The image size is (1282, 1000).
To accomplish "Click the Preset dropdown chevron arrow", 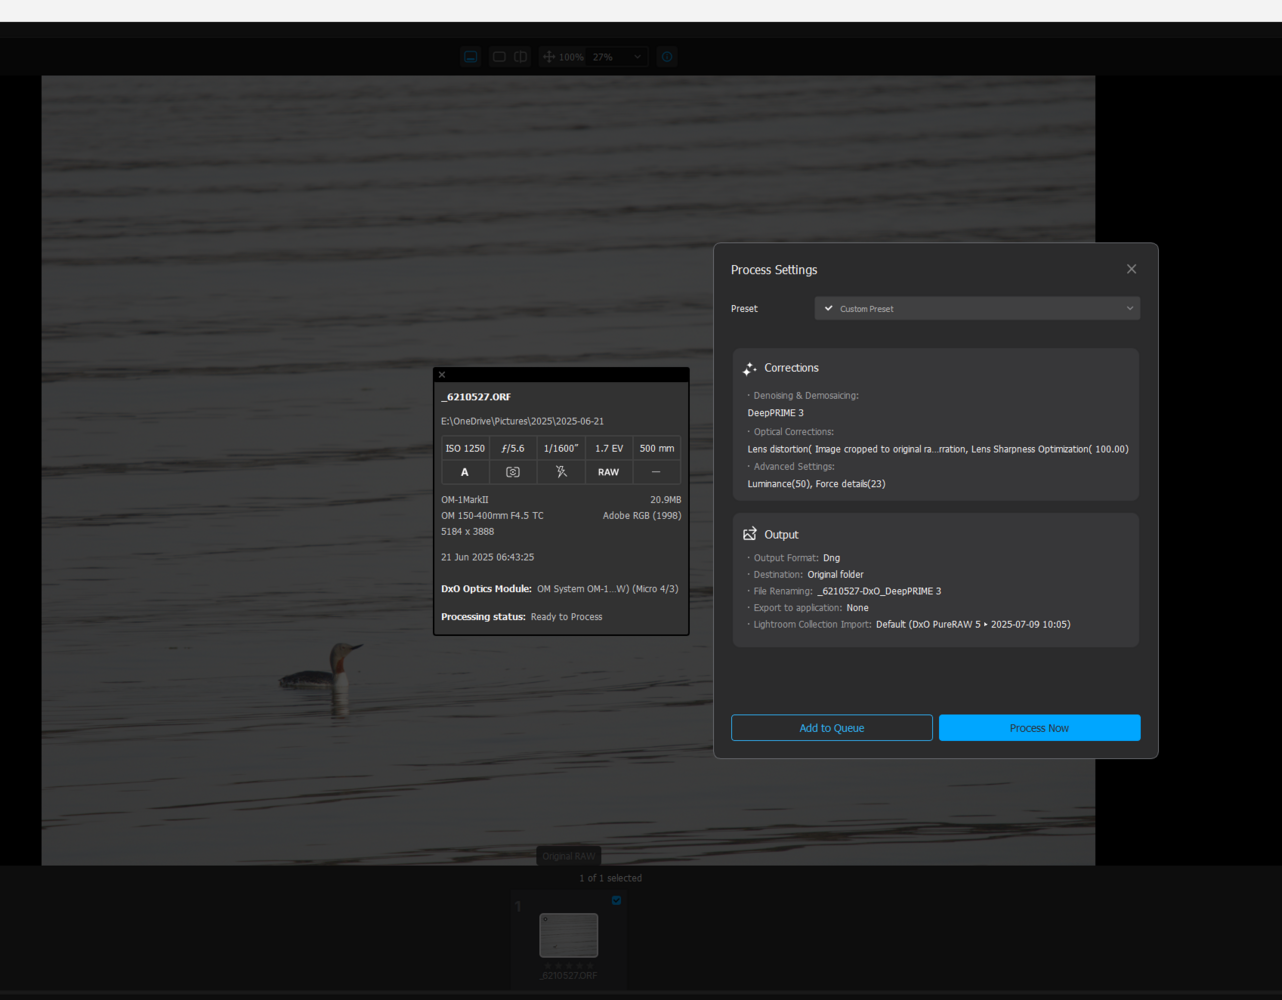I will 1130,308.
